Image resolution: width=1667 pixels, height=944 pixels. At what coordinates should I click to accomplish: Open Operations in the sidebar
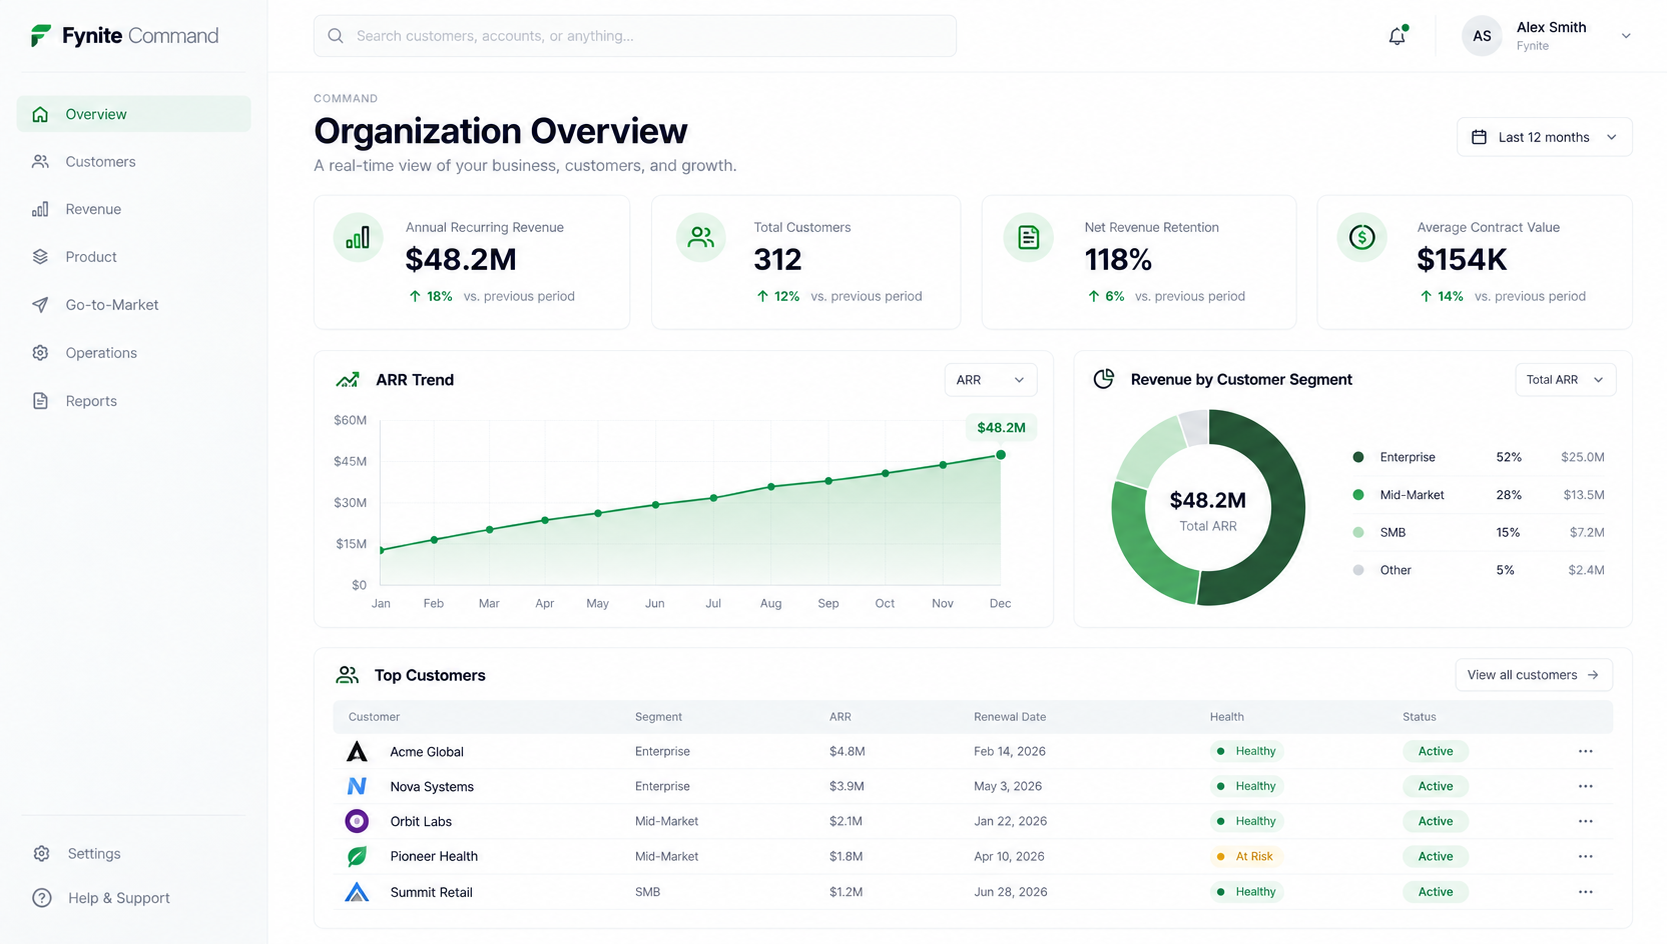(134, 353)
